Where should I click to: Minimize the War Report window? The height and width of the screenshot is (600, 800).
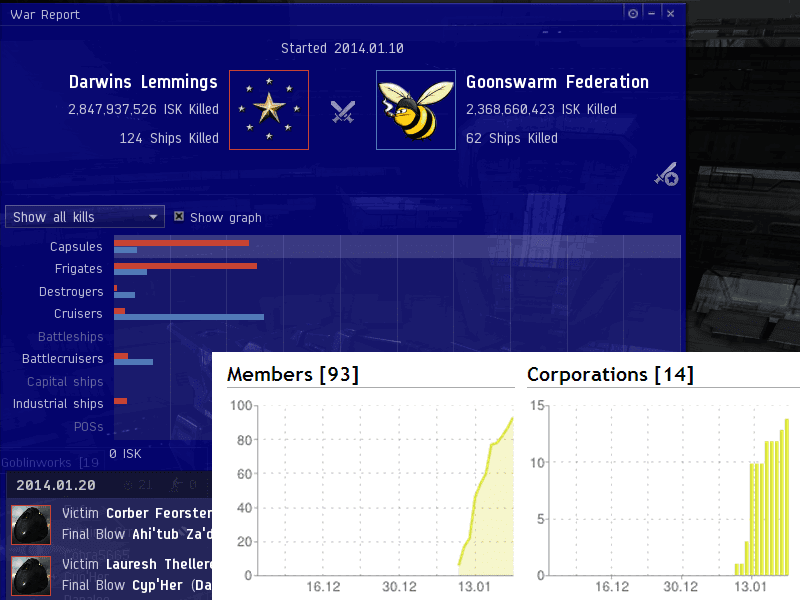pos(652,14)
